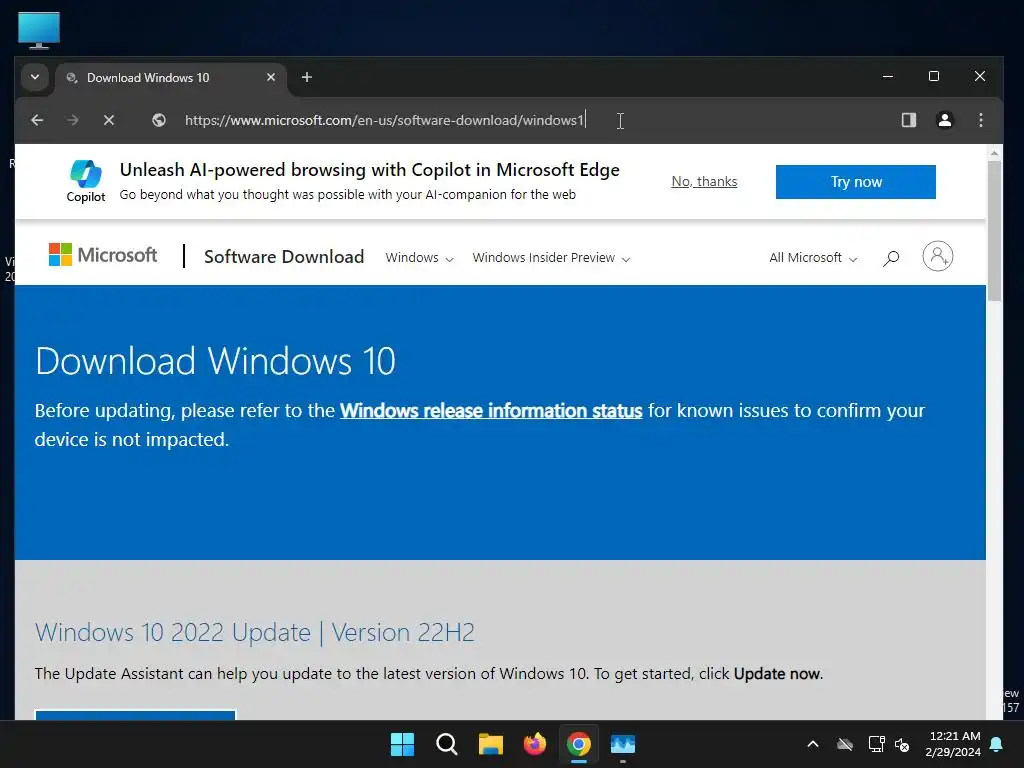The width and height of the screenshot is (1024, 768).
Task: Open taskbar Search
Action: 447,744
